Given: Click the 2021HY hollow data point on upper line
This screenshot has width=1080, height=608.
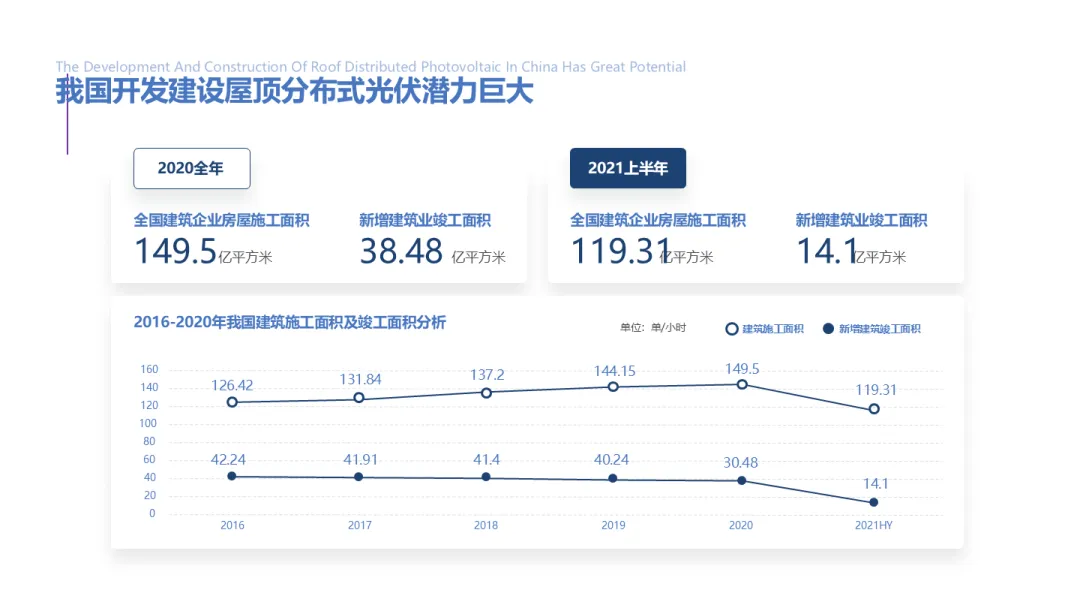Looking at the screenshot, I should pyautogui.click(x=874, y=409).
